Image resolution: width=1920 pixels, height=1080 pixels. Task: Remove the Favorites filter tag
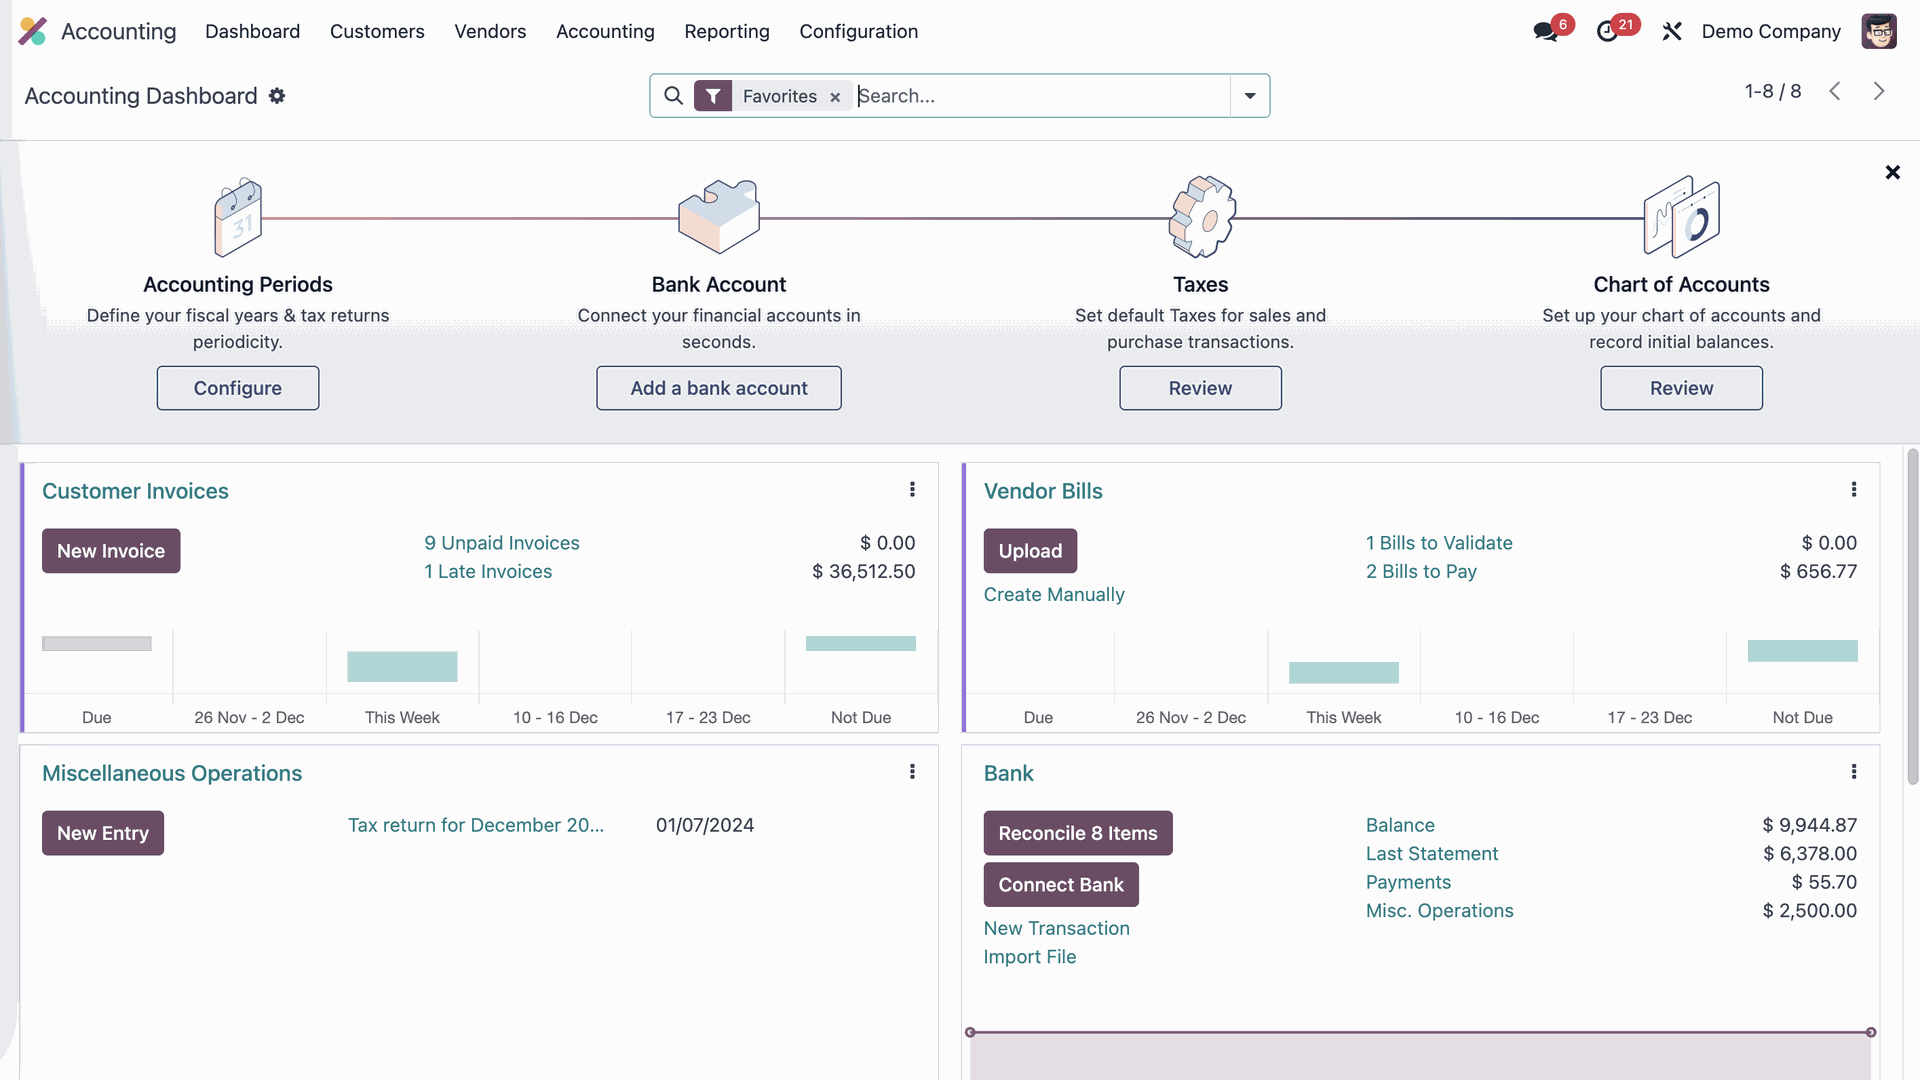[x=835, y=97]
